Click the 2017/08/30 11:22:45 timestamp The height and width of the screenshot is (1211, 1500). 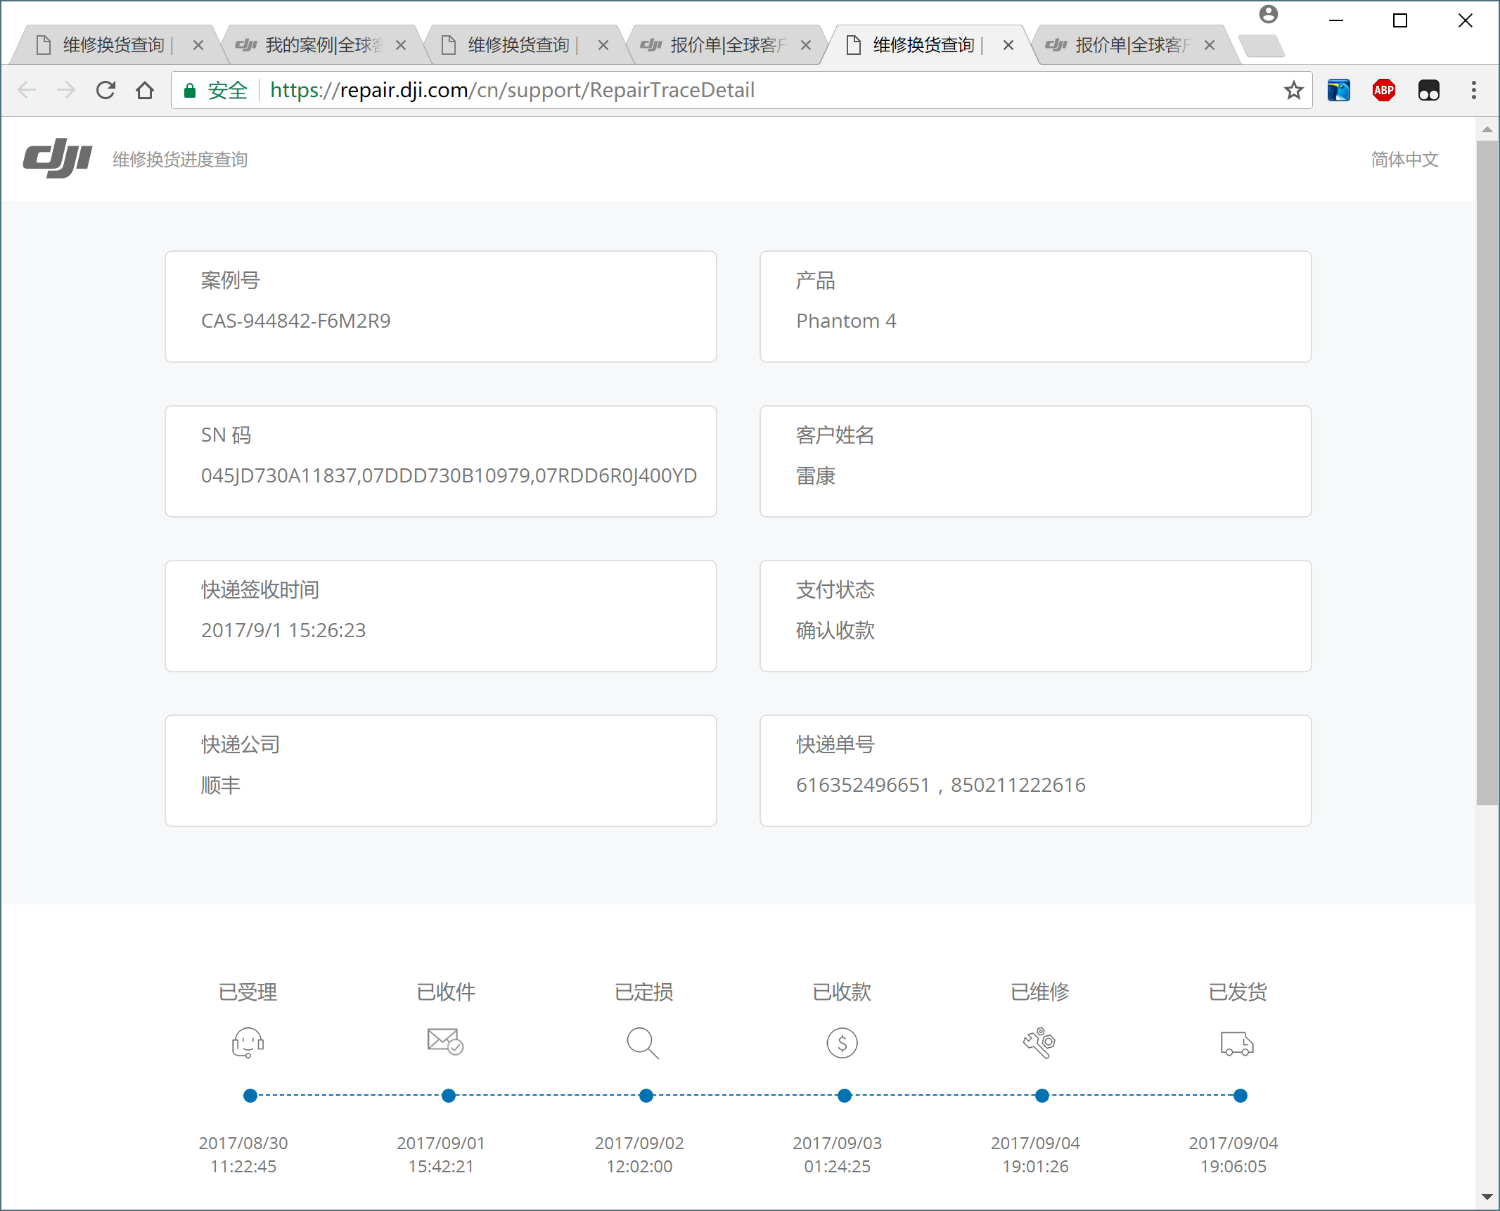(243, 1155)
